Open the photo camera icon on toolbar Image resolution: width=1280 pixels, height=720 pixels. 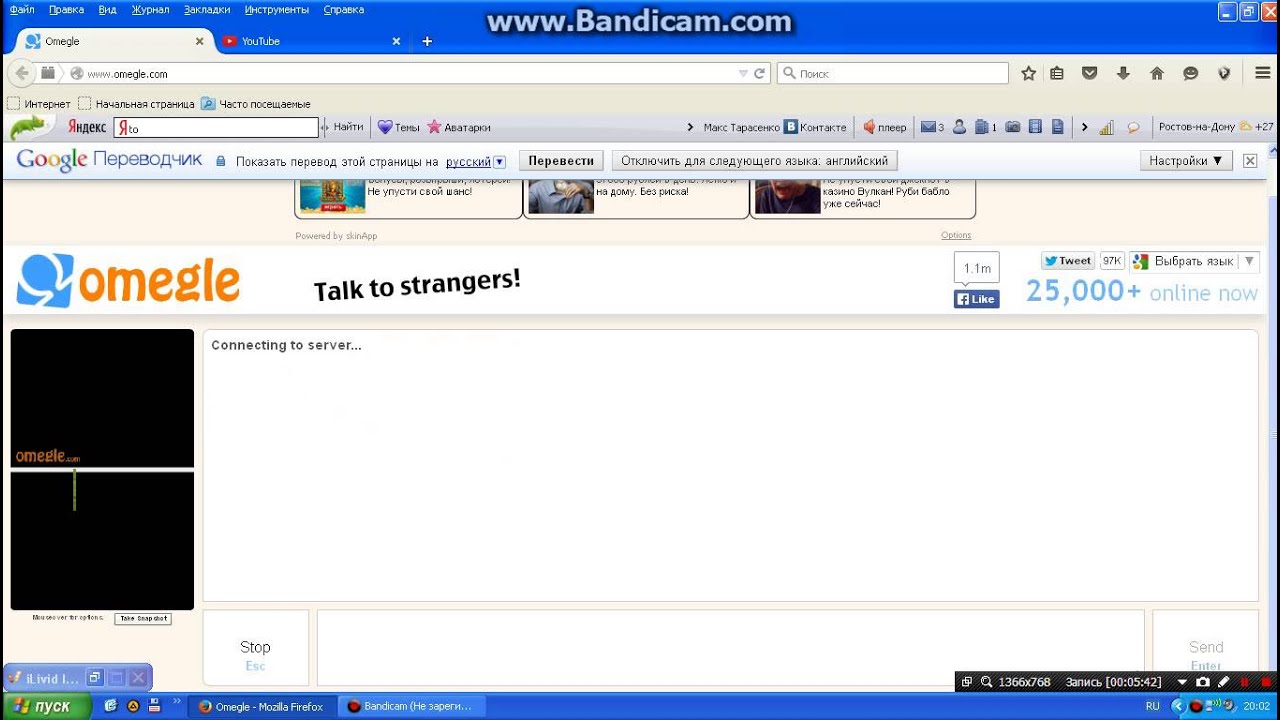(x=1012, y=127)
